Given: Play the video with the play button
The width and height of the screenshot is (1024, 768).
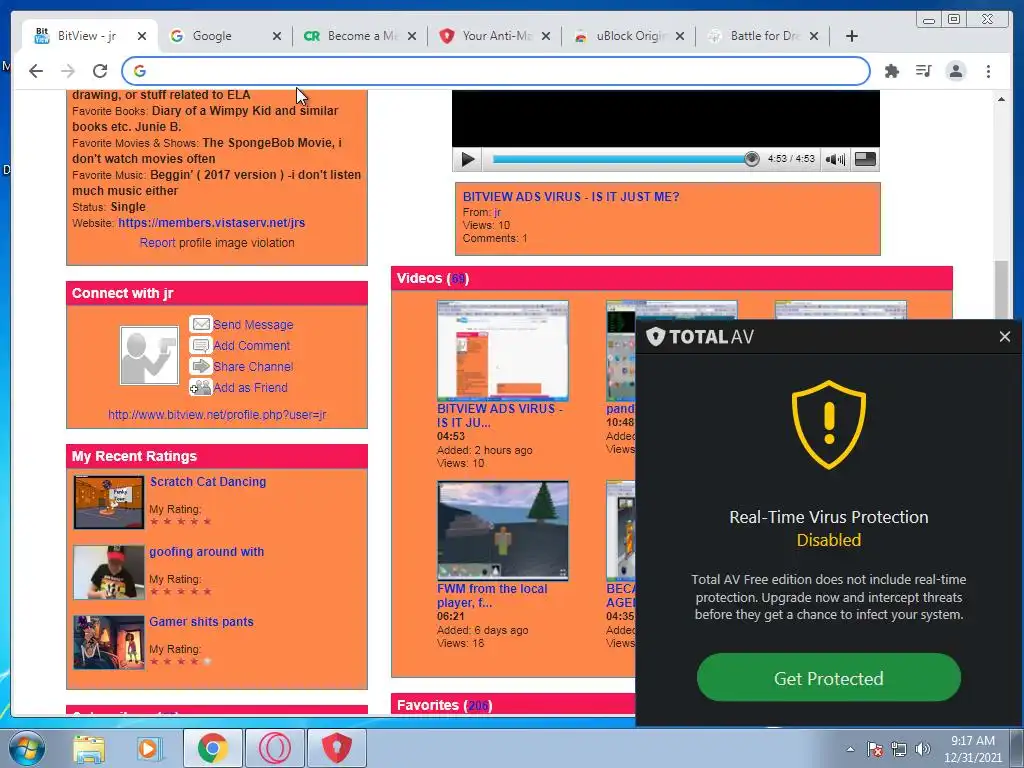Looking at the screenshot, I should 468,159.
